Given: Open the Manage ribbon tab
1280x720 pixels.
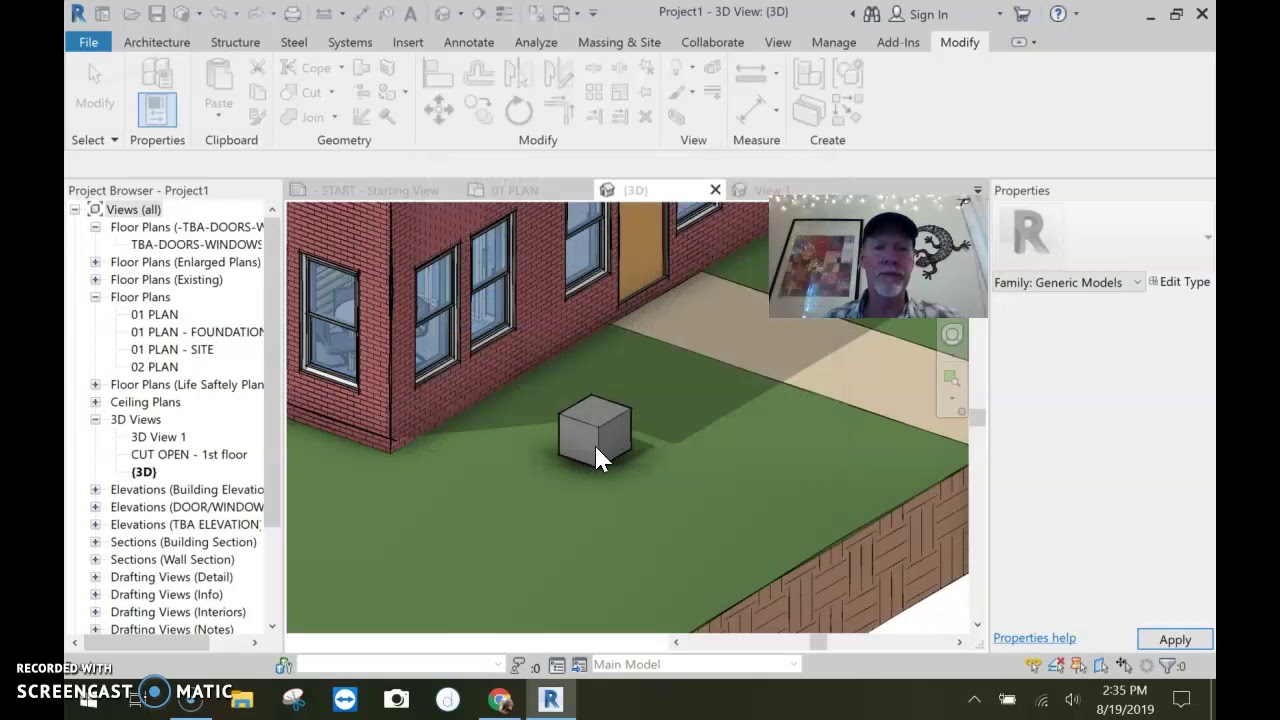Looking at the screenshot, I should (834, 42).
